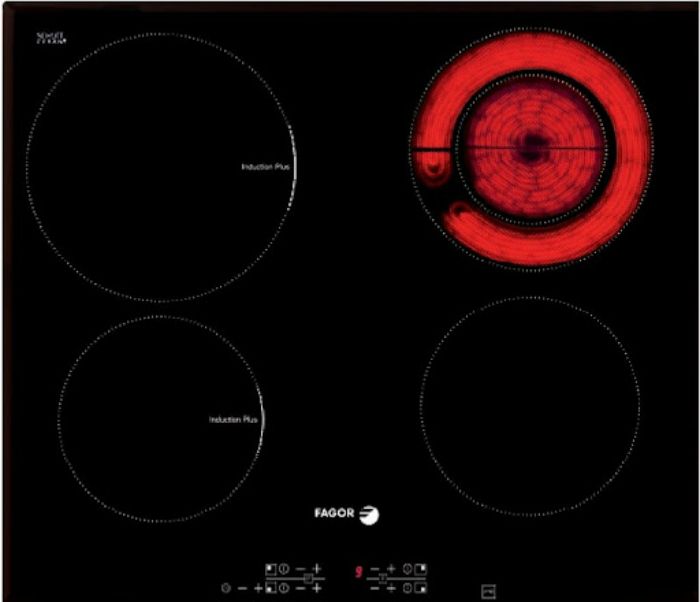Select upper-row zone square in right control group
This screenshot has width=700, height=602.
pos(421,570)
